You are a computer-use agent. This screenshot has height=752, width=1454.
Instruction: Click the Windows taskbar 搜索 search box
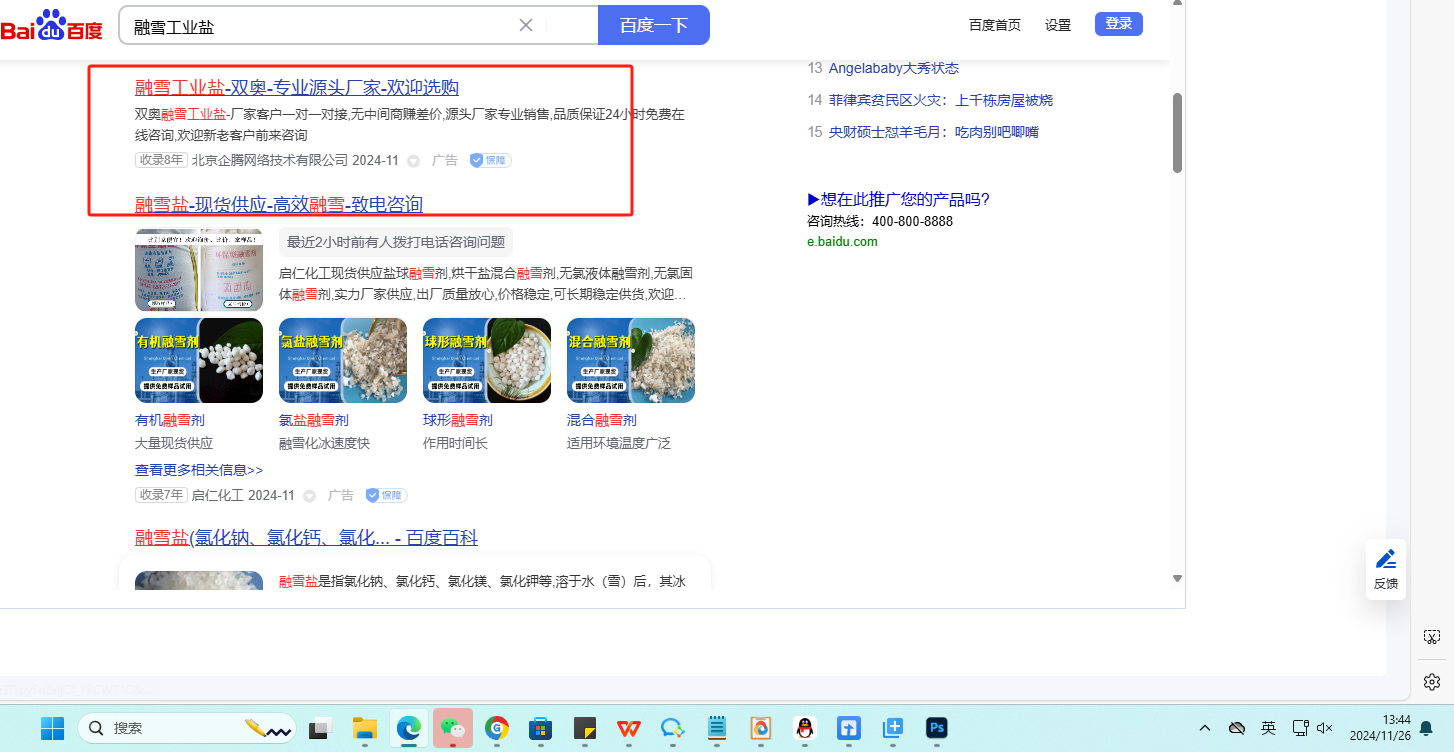pos(187,728)
